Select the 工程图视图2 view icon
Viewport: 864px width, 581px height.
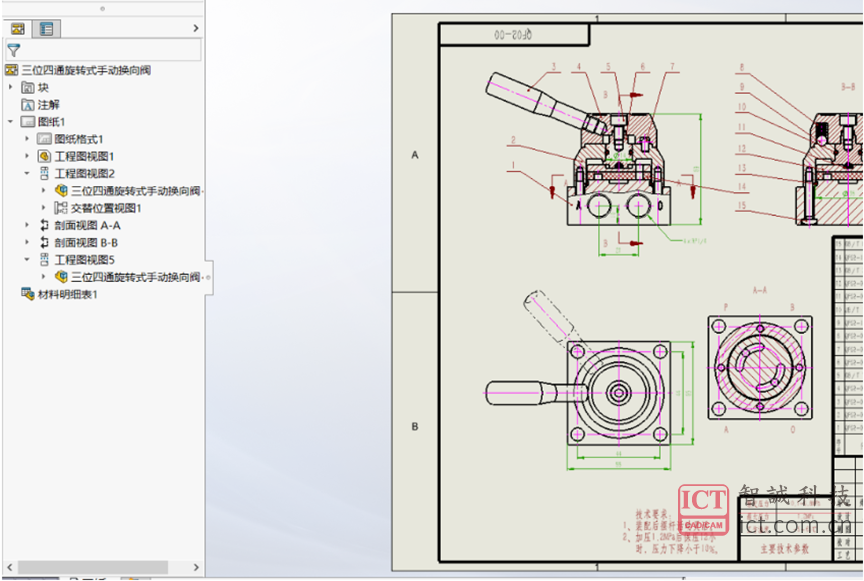tap(44, 174)
